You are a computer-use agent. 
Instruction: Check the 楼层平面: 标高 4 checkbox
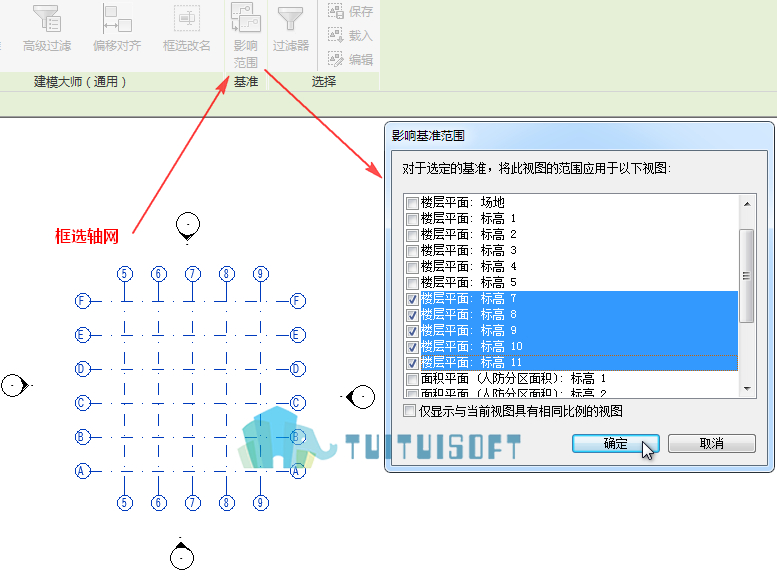click(x=412, y=267)
